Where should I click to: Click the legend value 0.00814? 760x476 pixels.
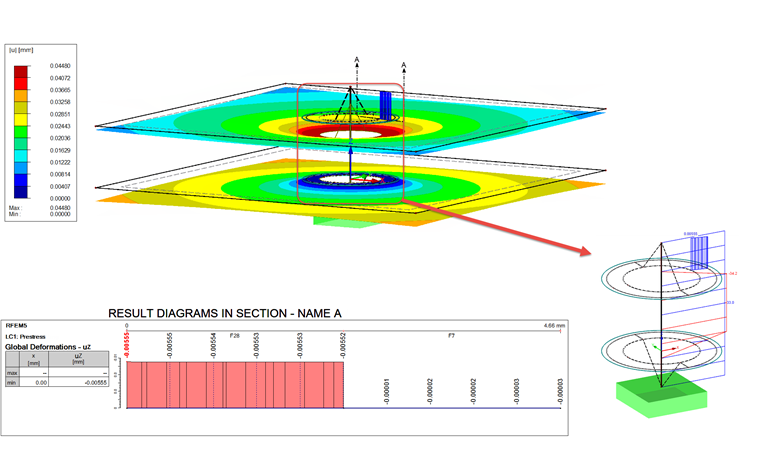click(60, 175)
